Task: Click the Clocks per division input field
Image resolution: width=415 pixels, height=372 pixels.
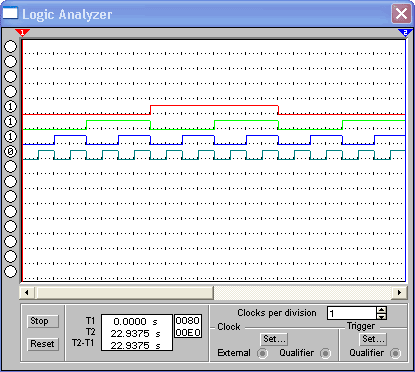Action: click(352, 313)
